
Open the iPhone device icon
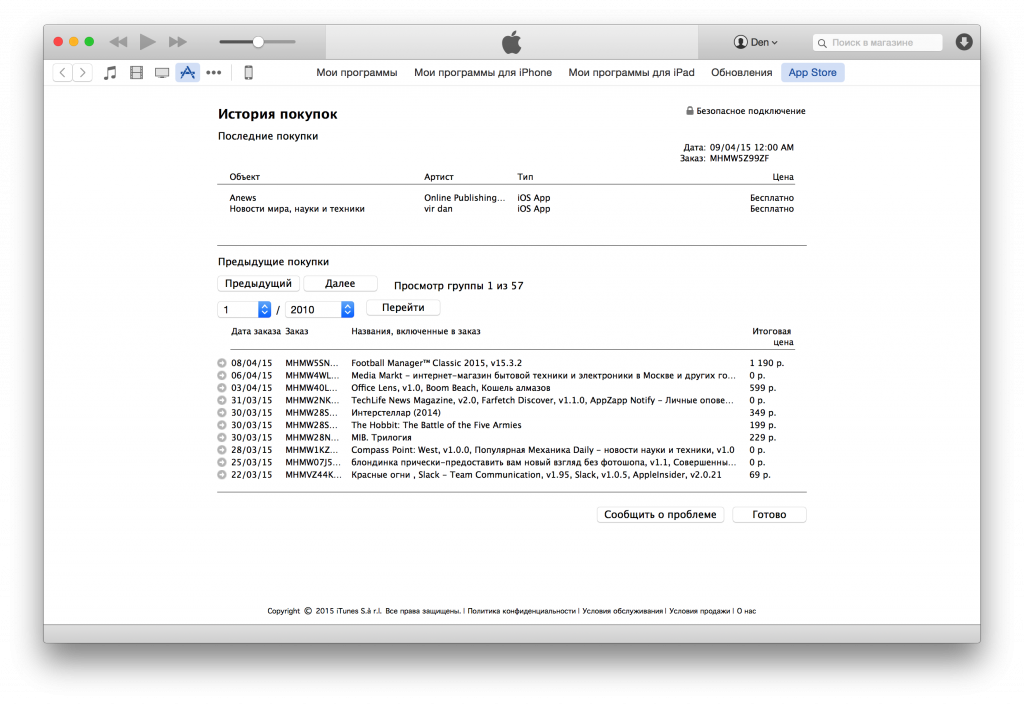pos(248,72)
